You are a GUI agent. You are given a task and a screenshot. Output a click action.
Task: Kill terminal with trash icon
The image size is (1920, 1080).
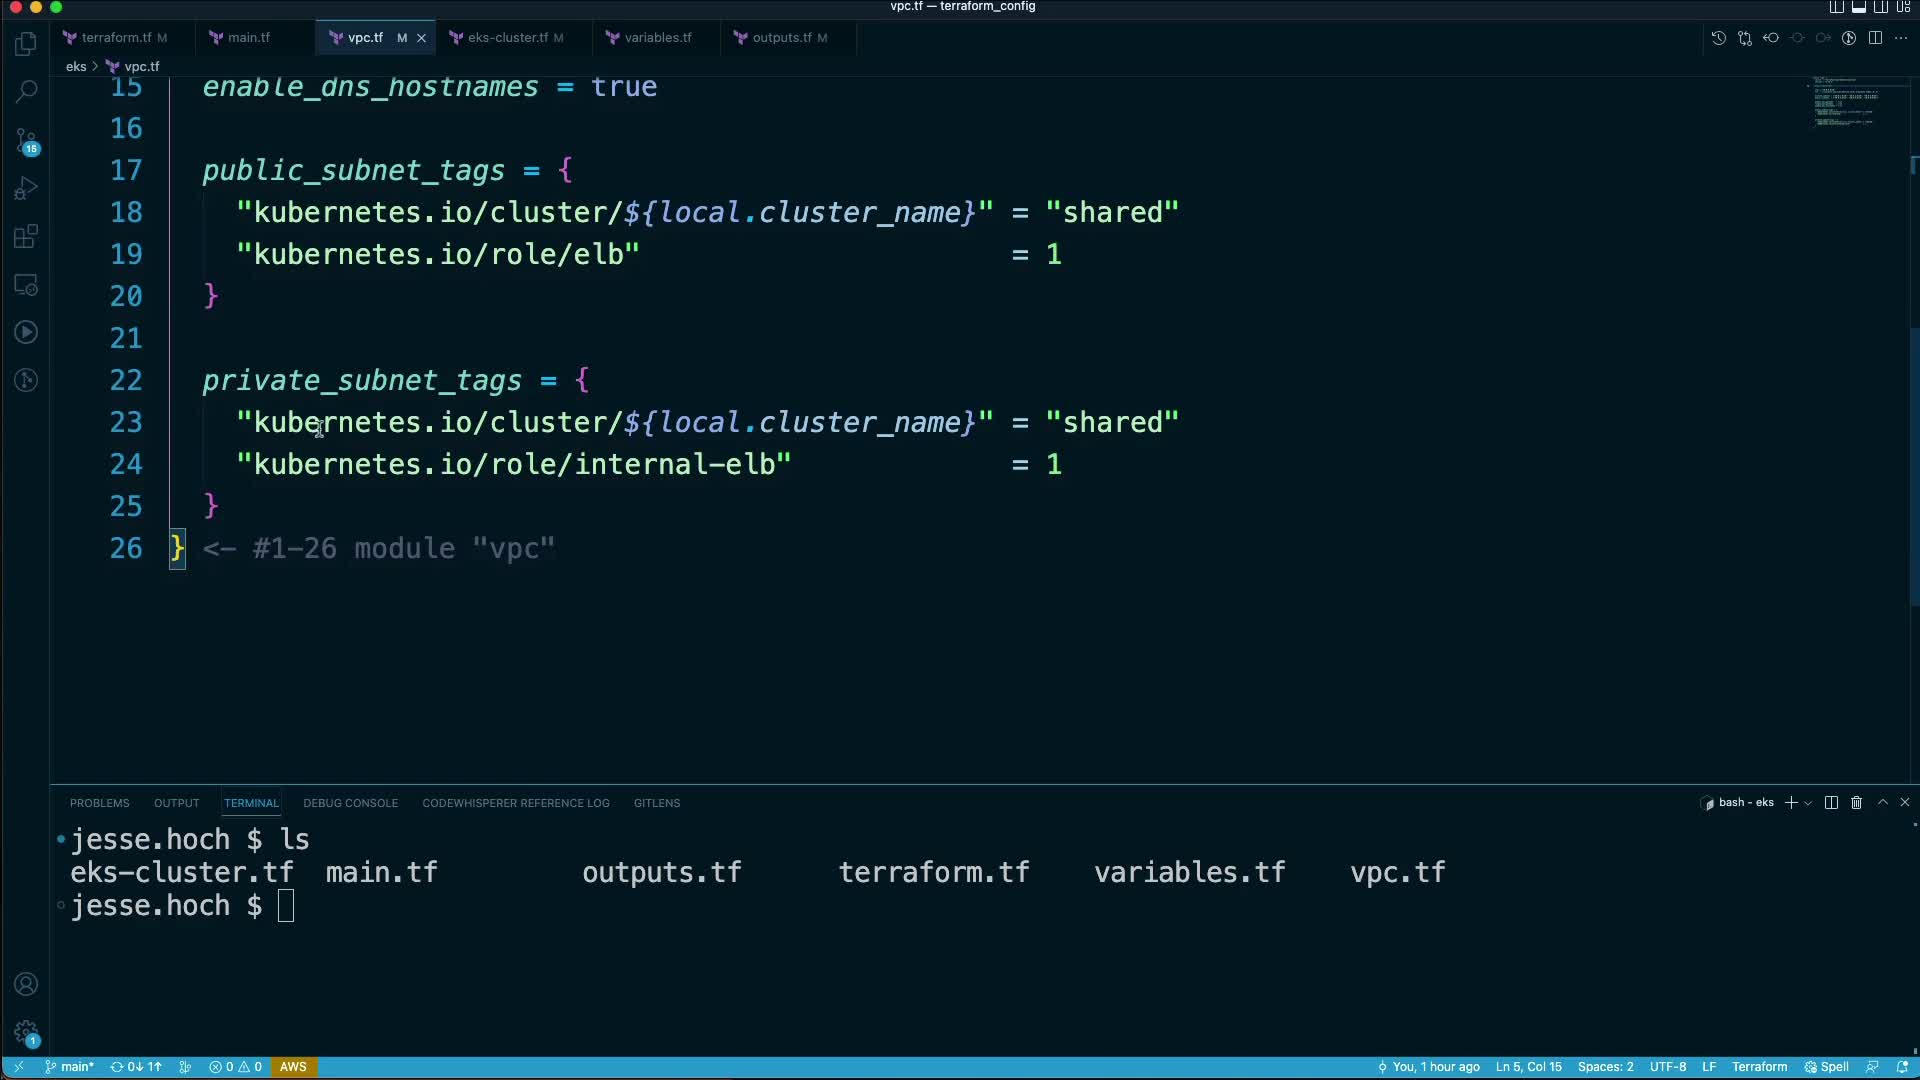[1857, 803]
